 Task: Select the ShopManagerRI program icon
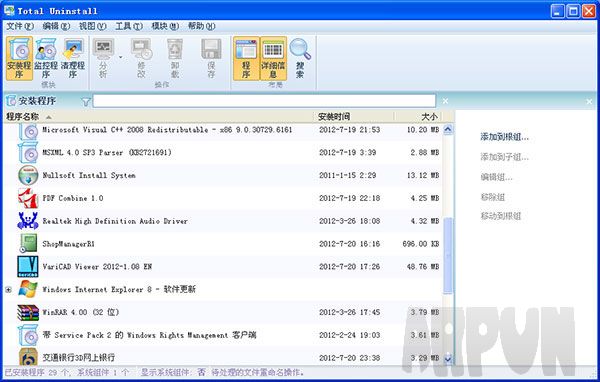28,244
